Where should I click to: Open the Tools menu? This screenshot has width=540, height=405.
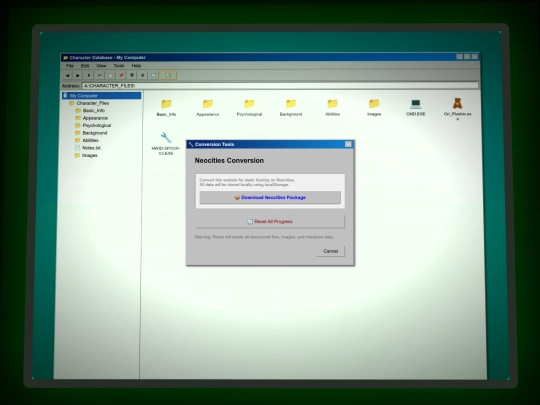119,66
